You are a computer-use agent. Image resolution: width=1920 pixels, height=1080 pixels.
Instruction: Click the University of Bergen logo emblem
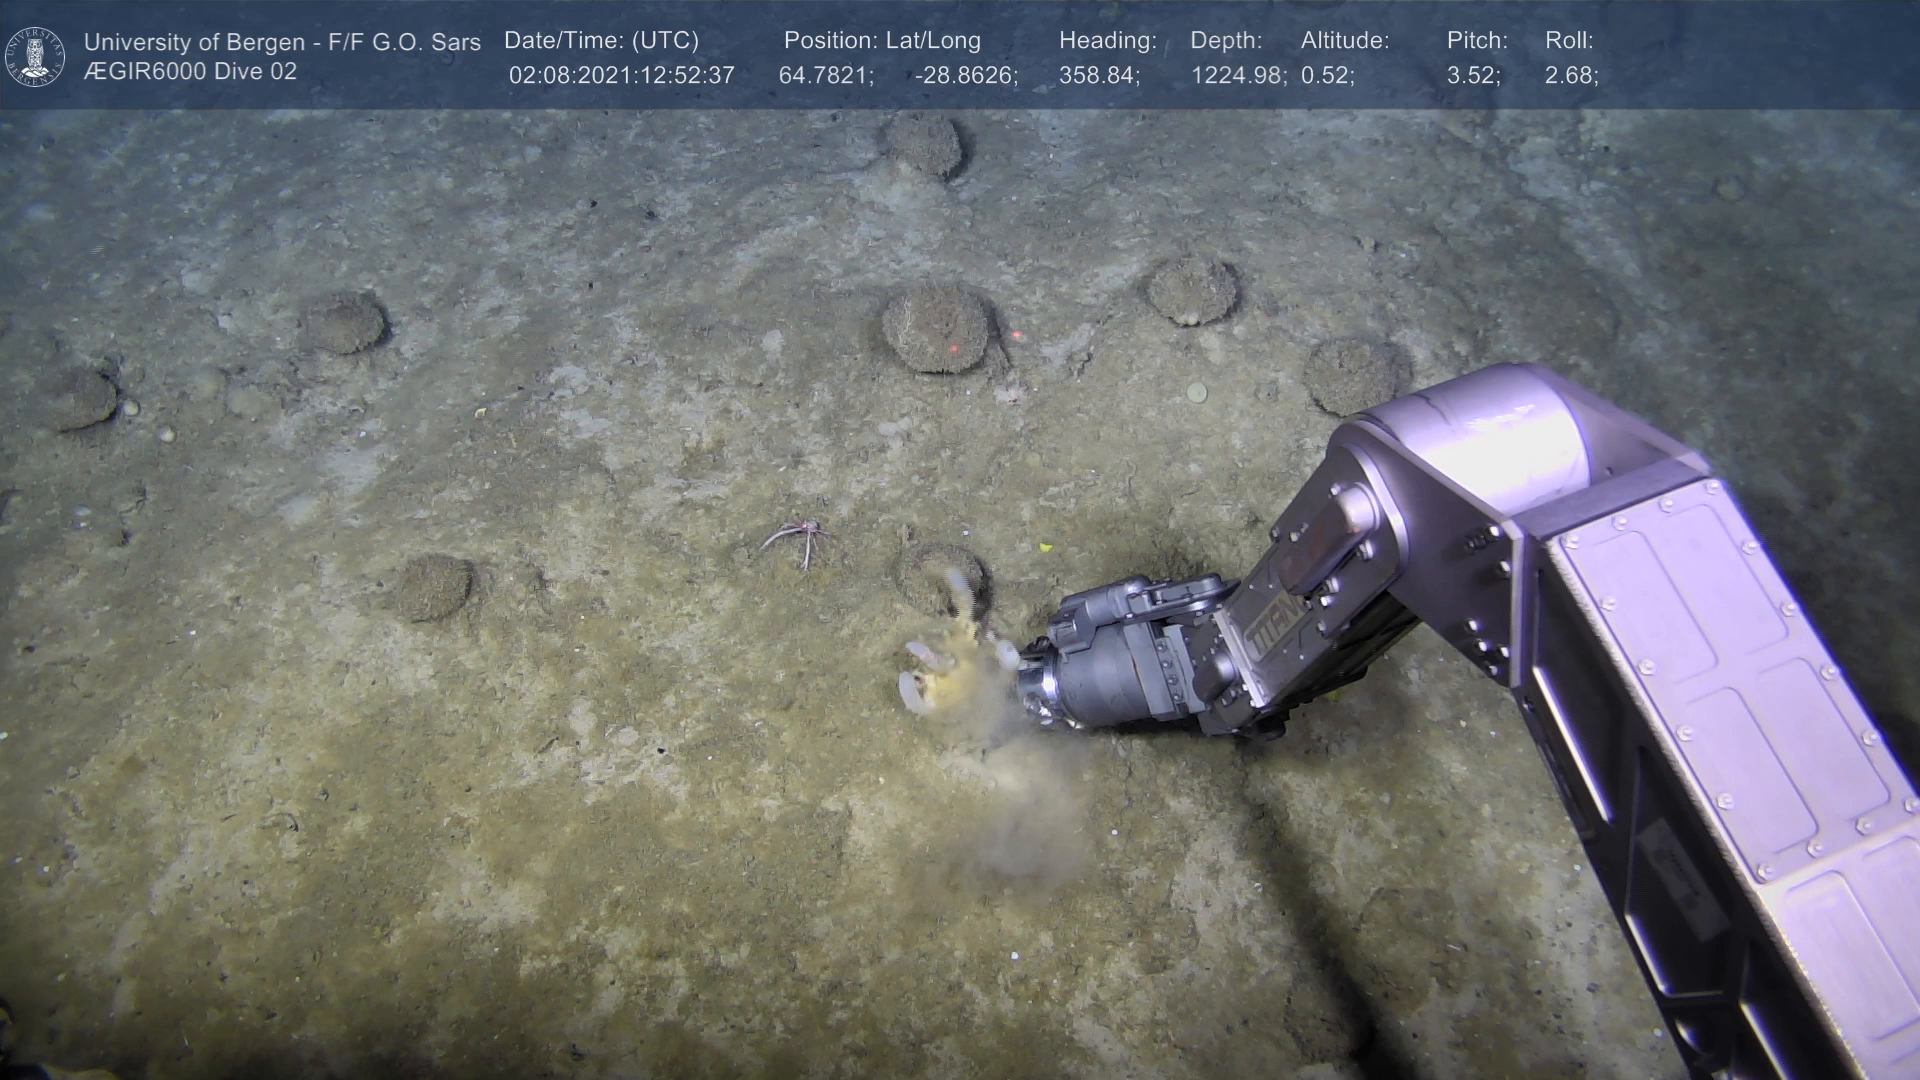click(x=35, y=57)
